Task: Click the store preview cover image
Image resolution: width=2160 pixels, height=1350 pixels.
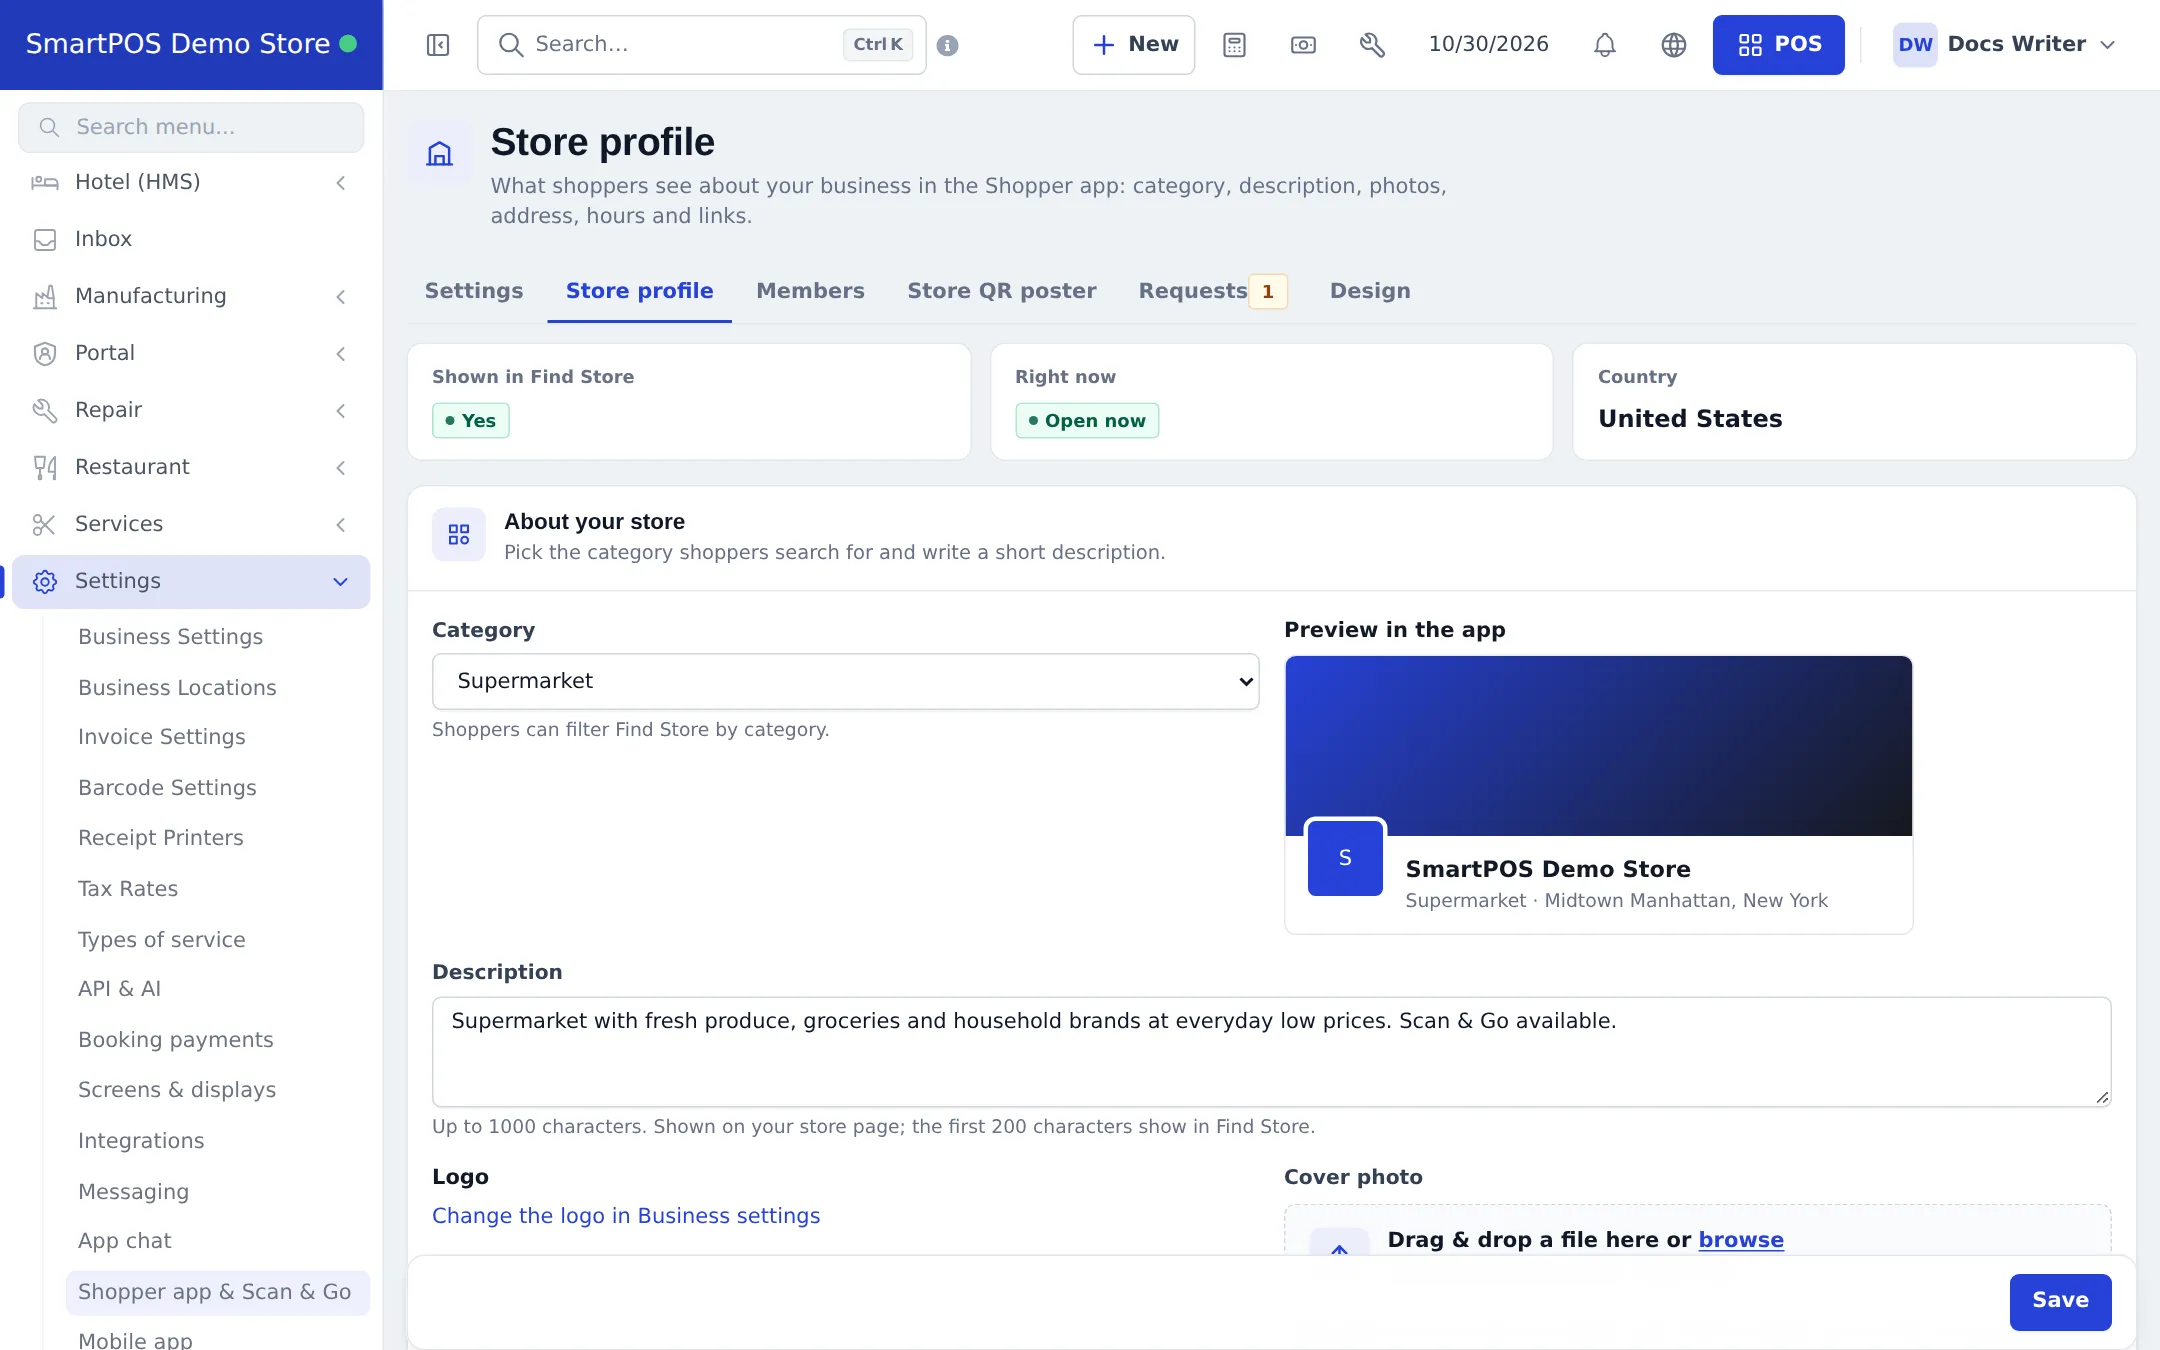Action: click(1598, 746)
